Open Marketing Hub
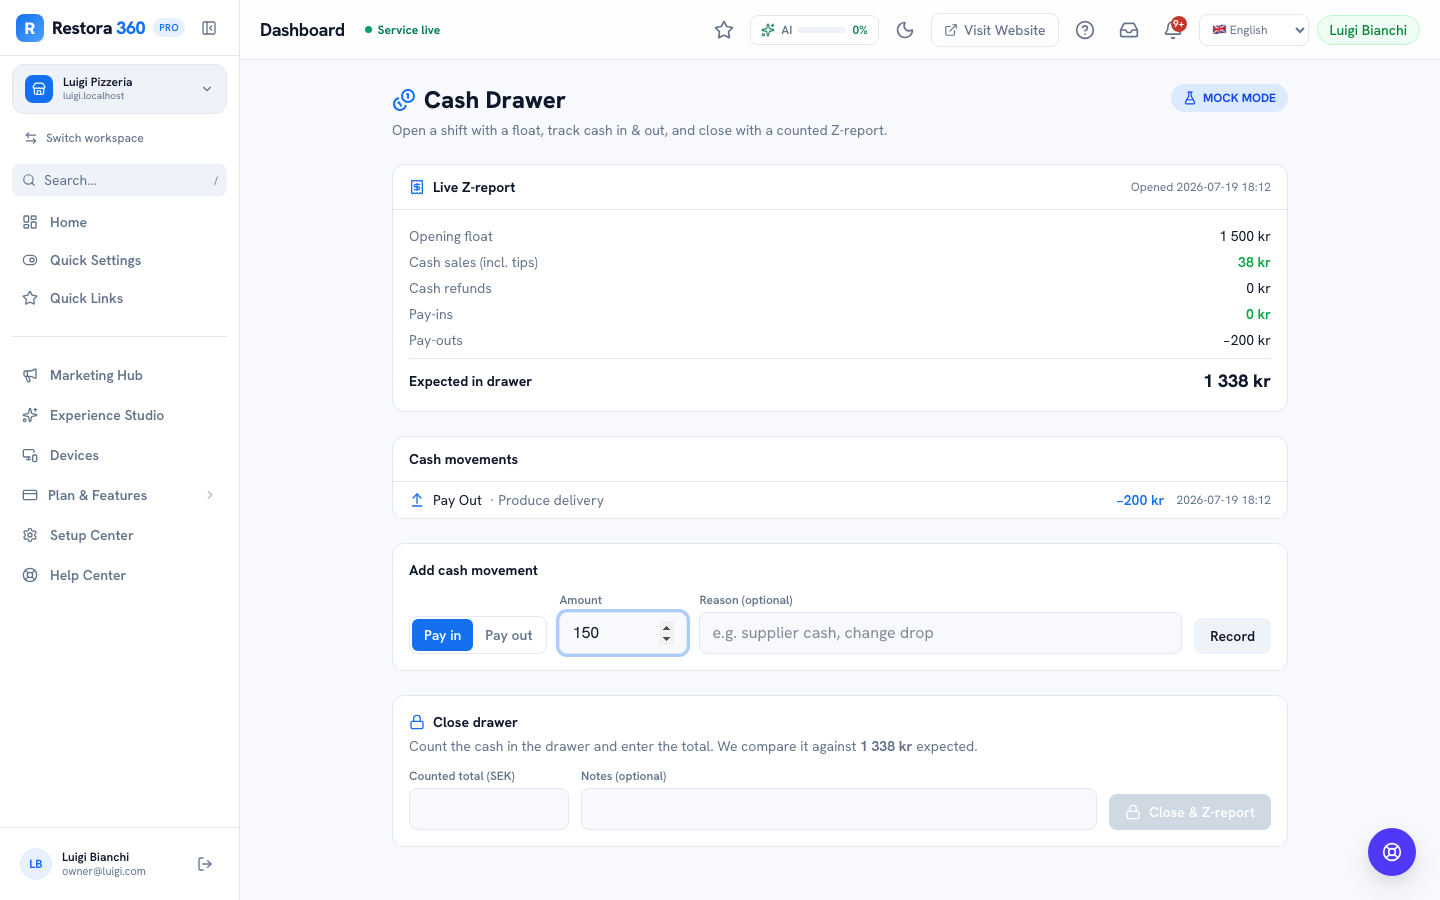Screen dimensions: 1440x900 coord(119,375)
